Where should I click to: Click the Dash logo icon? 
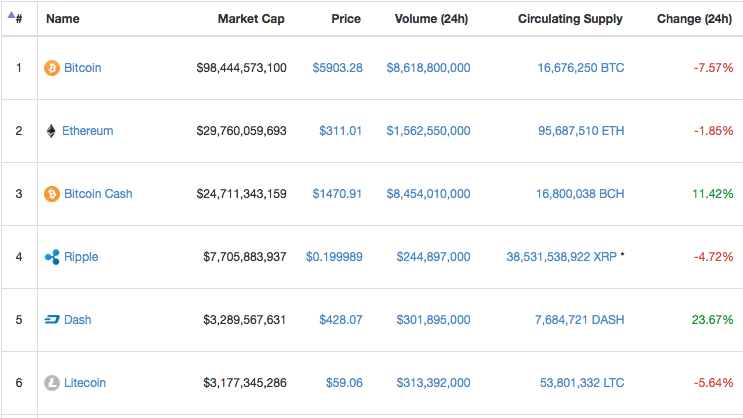point(52,320)
